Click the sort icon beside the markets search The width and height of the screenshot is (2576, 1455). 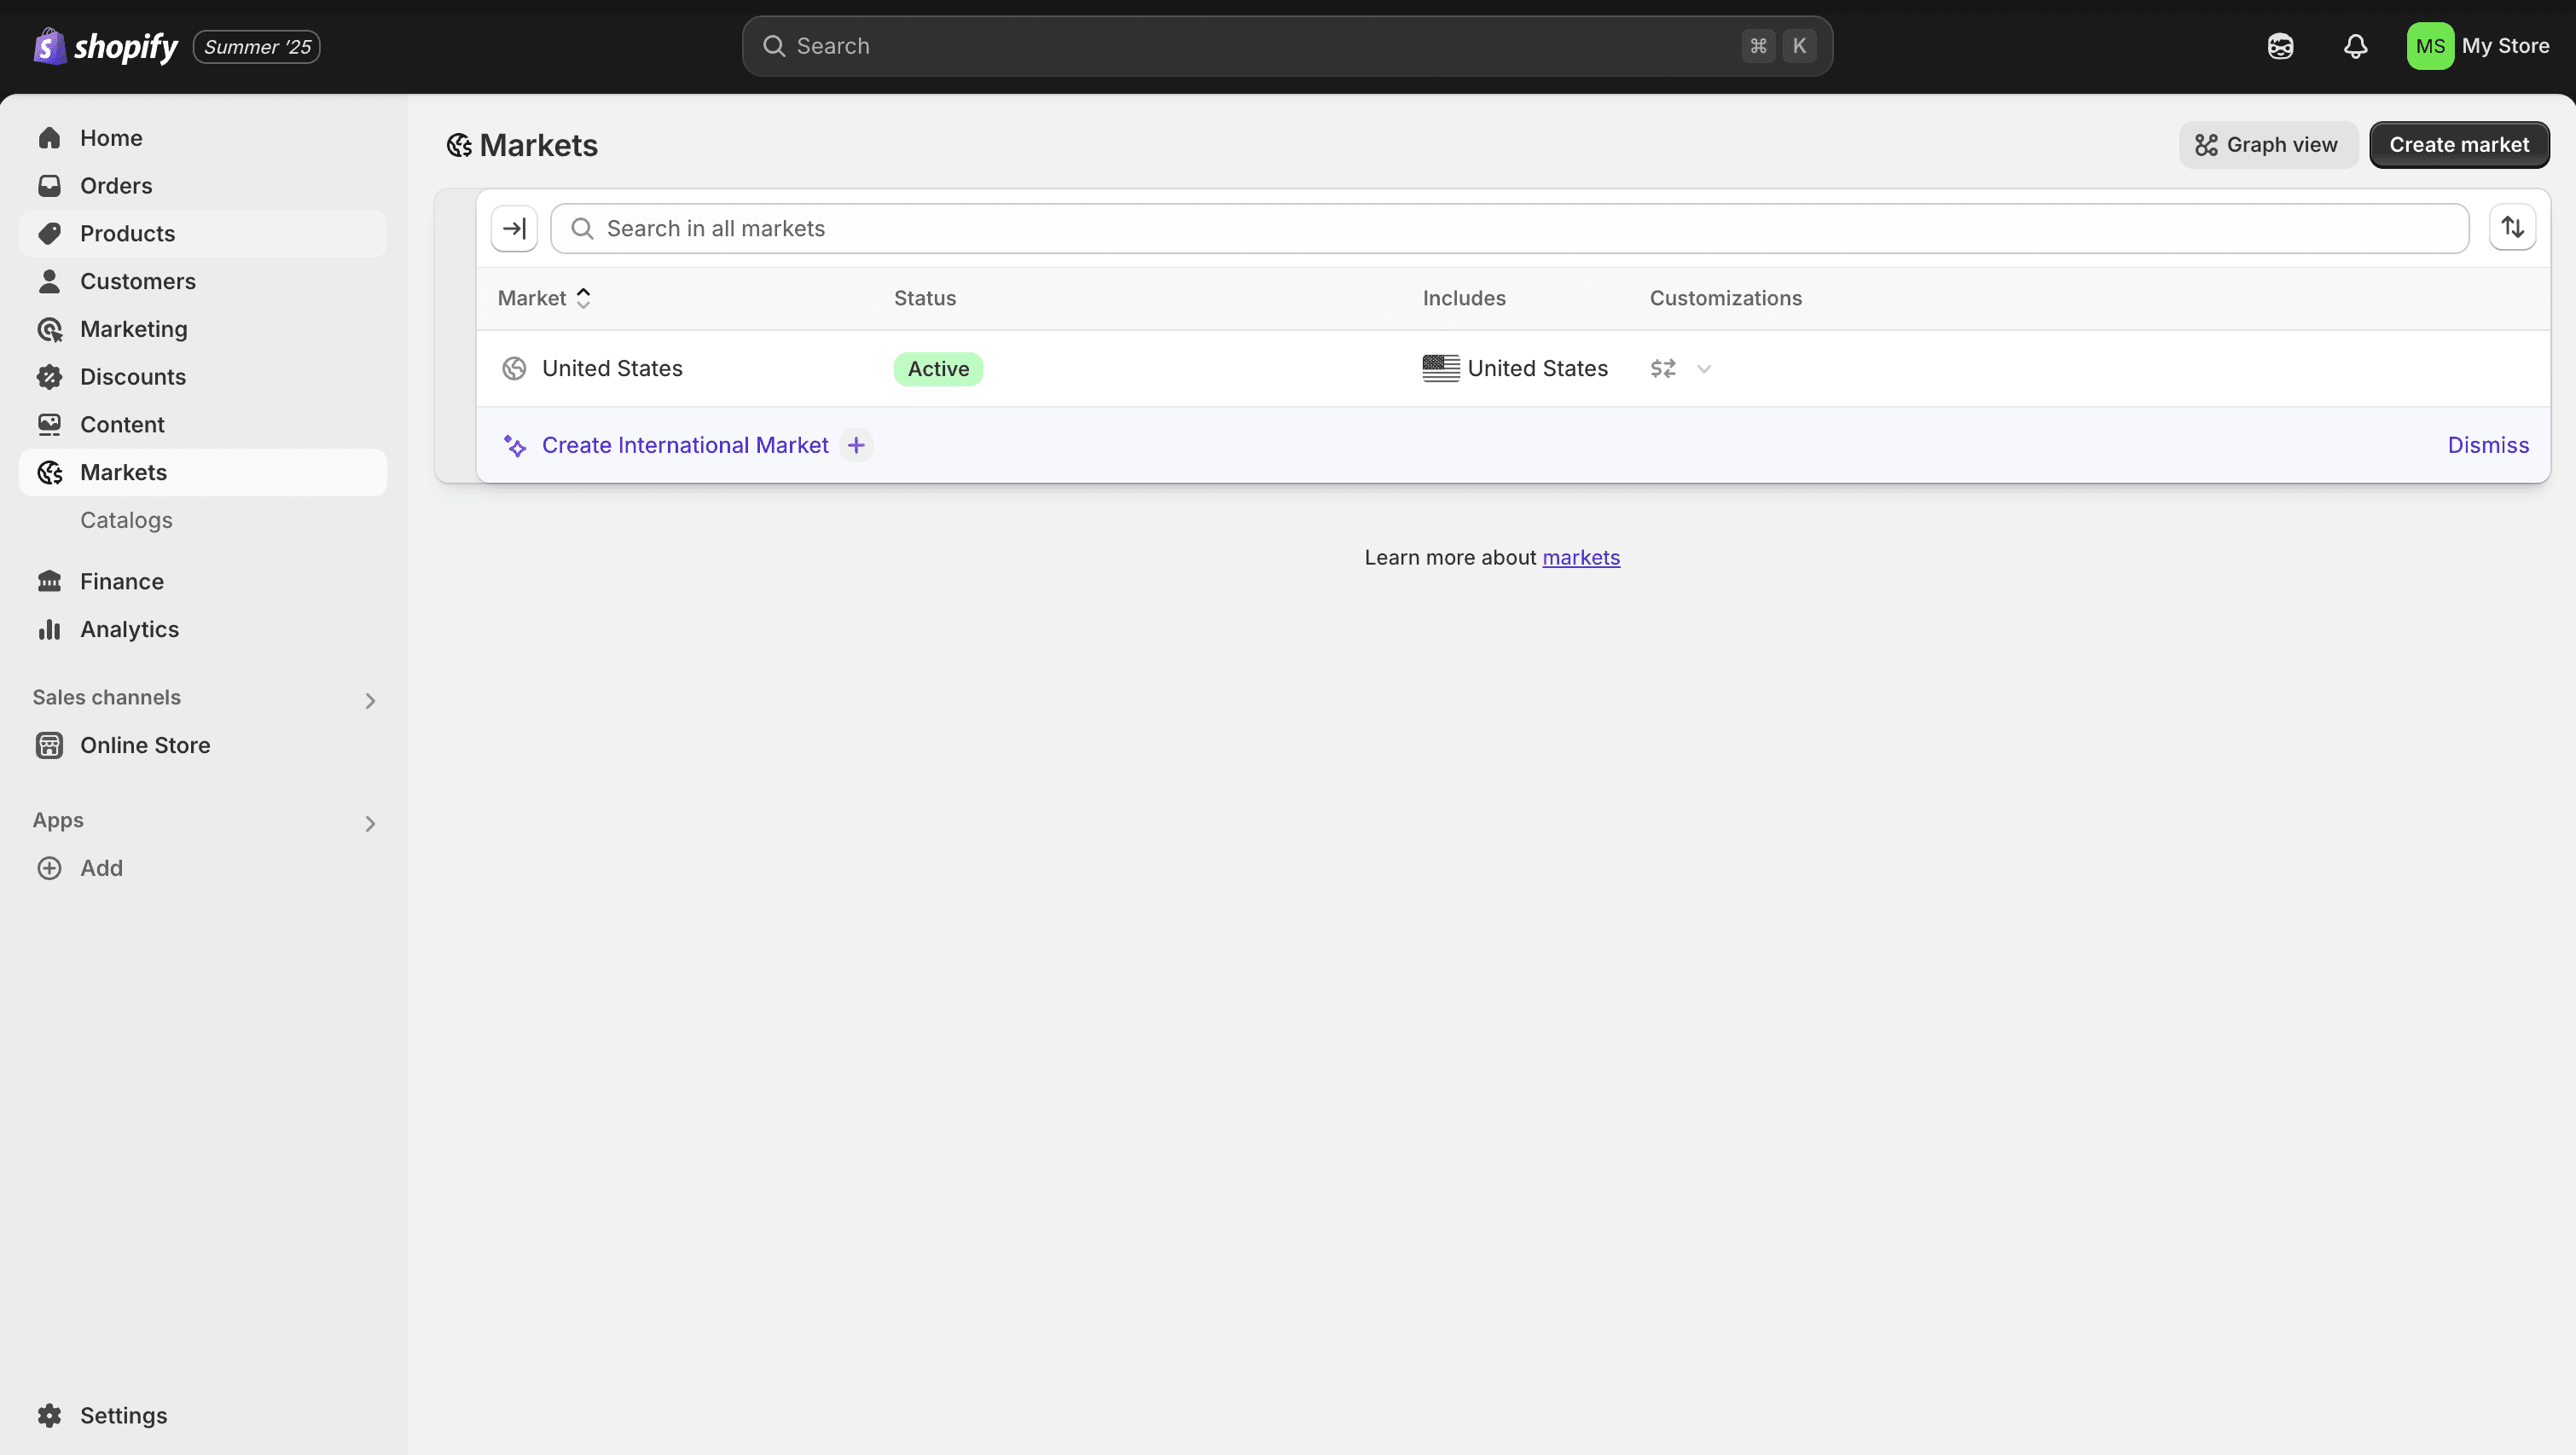coord(2512,227)
